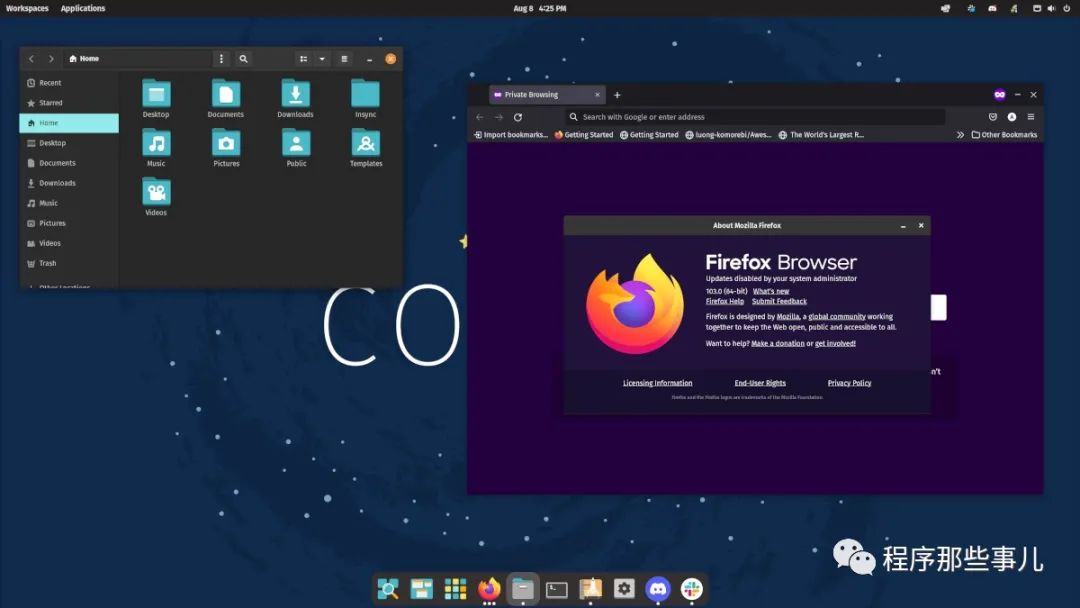Open the Pictures folder icon in Files
Image resolution: width=1080 pixels, height=608 pixels.
(226, 143)
